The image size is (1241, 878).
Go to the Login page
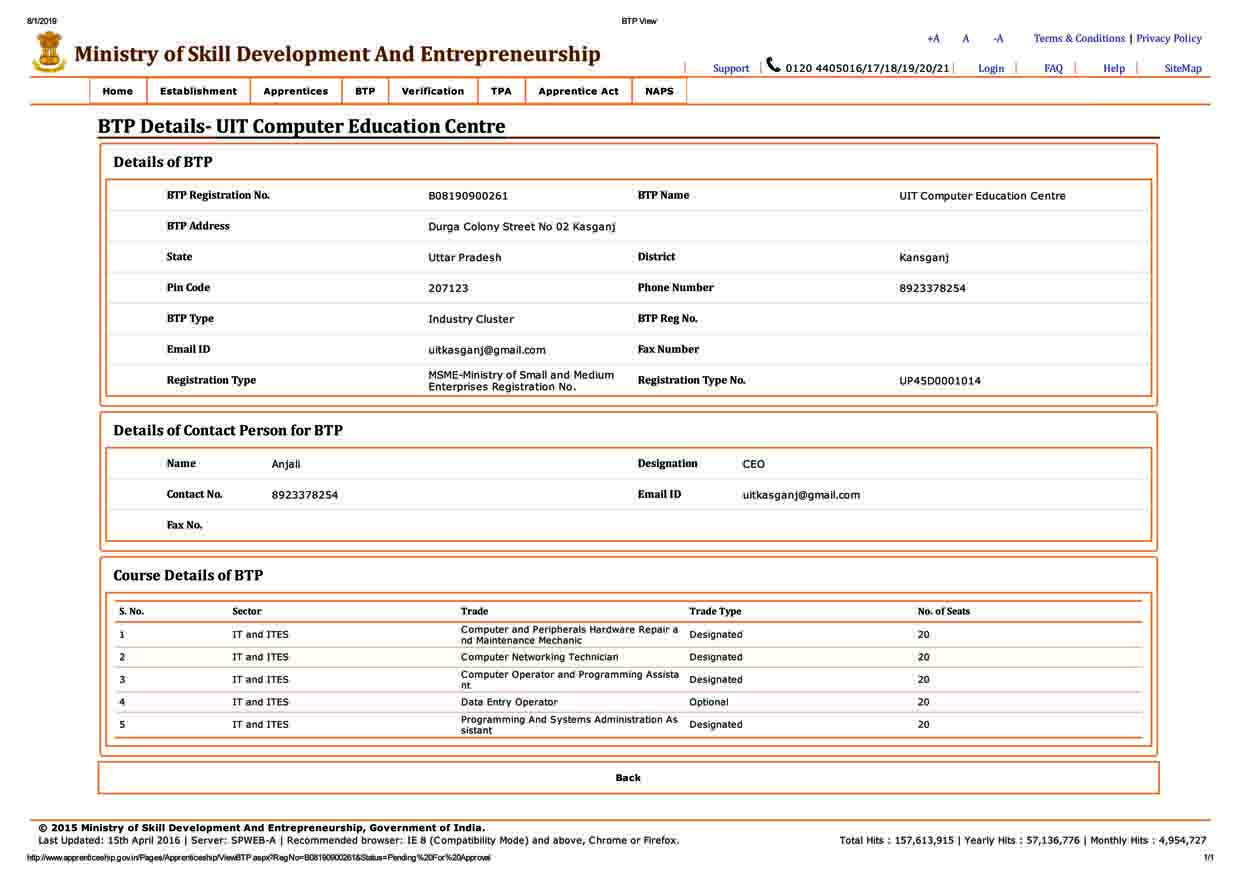click(x=991, y=69)
